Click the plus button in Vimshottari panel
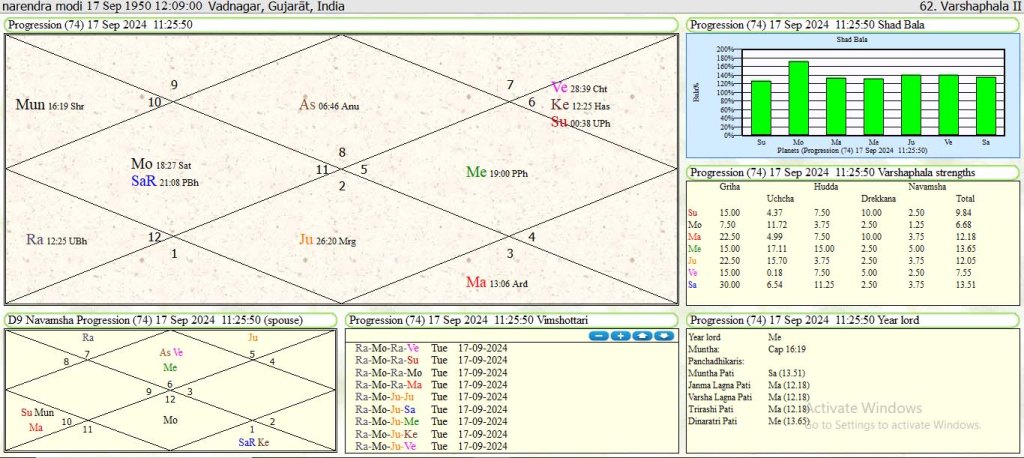The height and width of the screenshot is (458, 1024). [x=620, y=335]
